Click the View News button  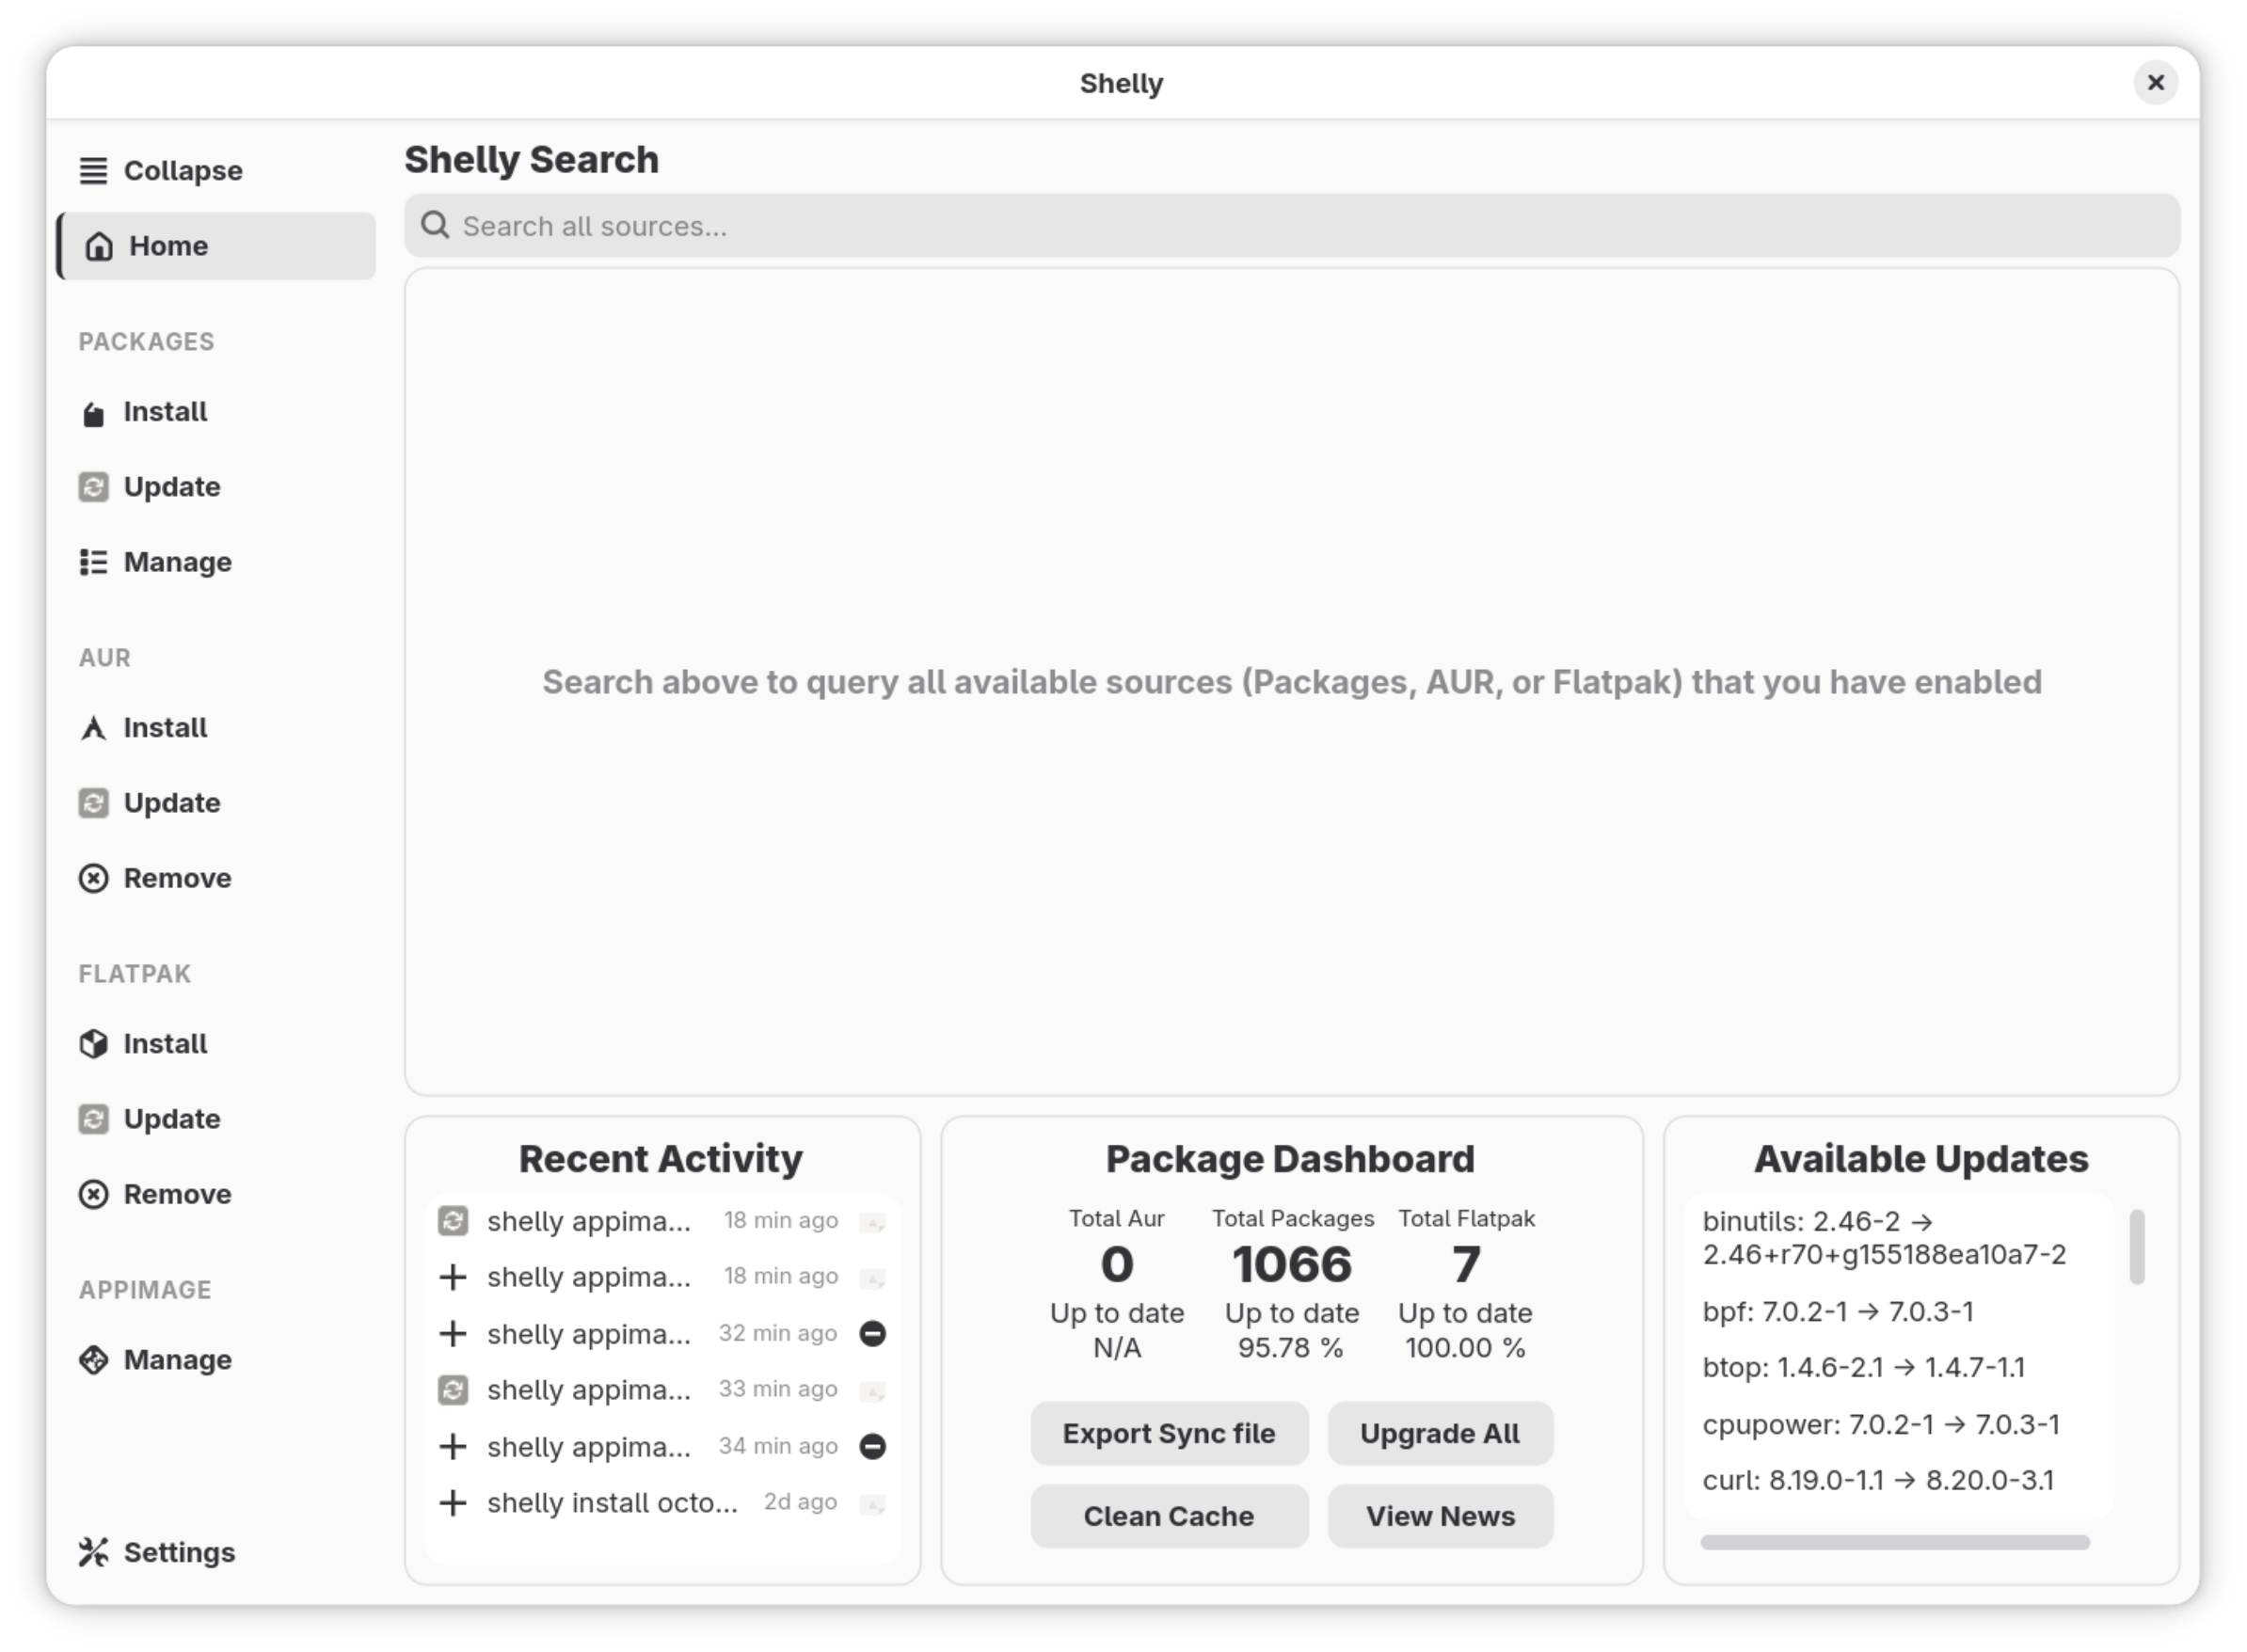(x=1440, y=1517)
